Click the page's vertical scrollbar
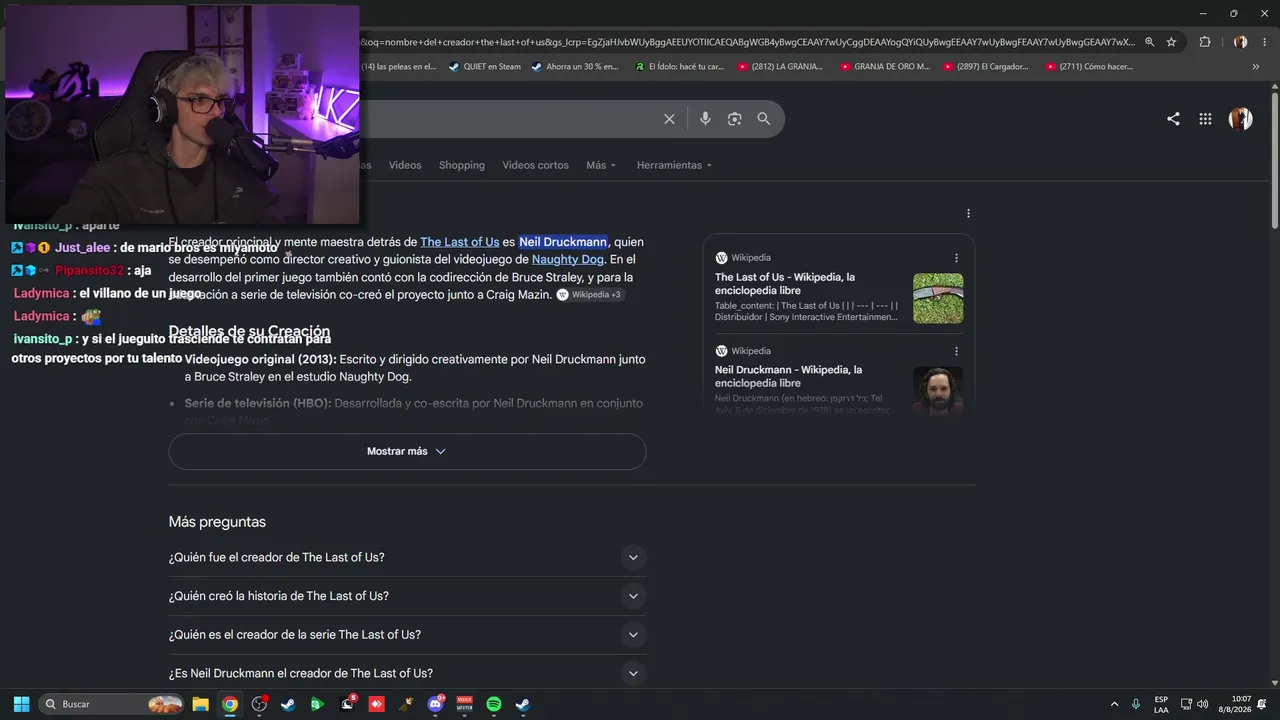Viewport: 1280px width, 720px height. (1274, 160)
